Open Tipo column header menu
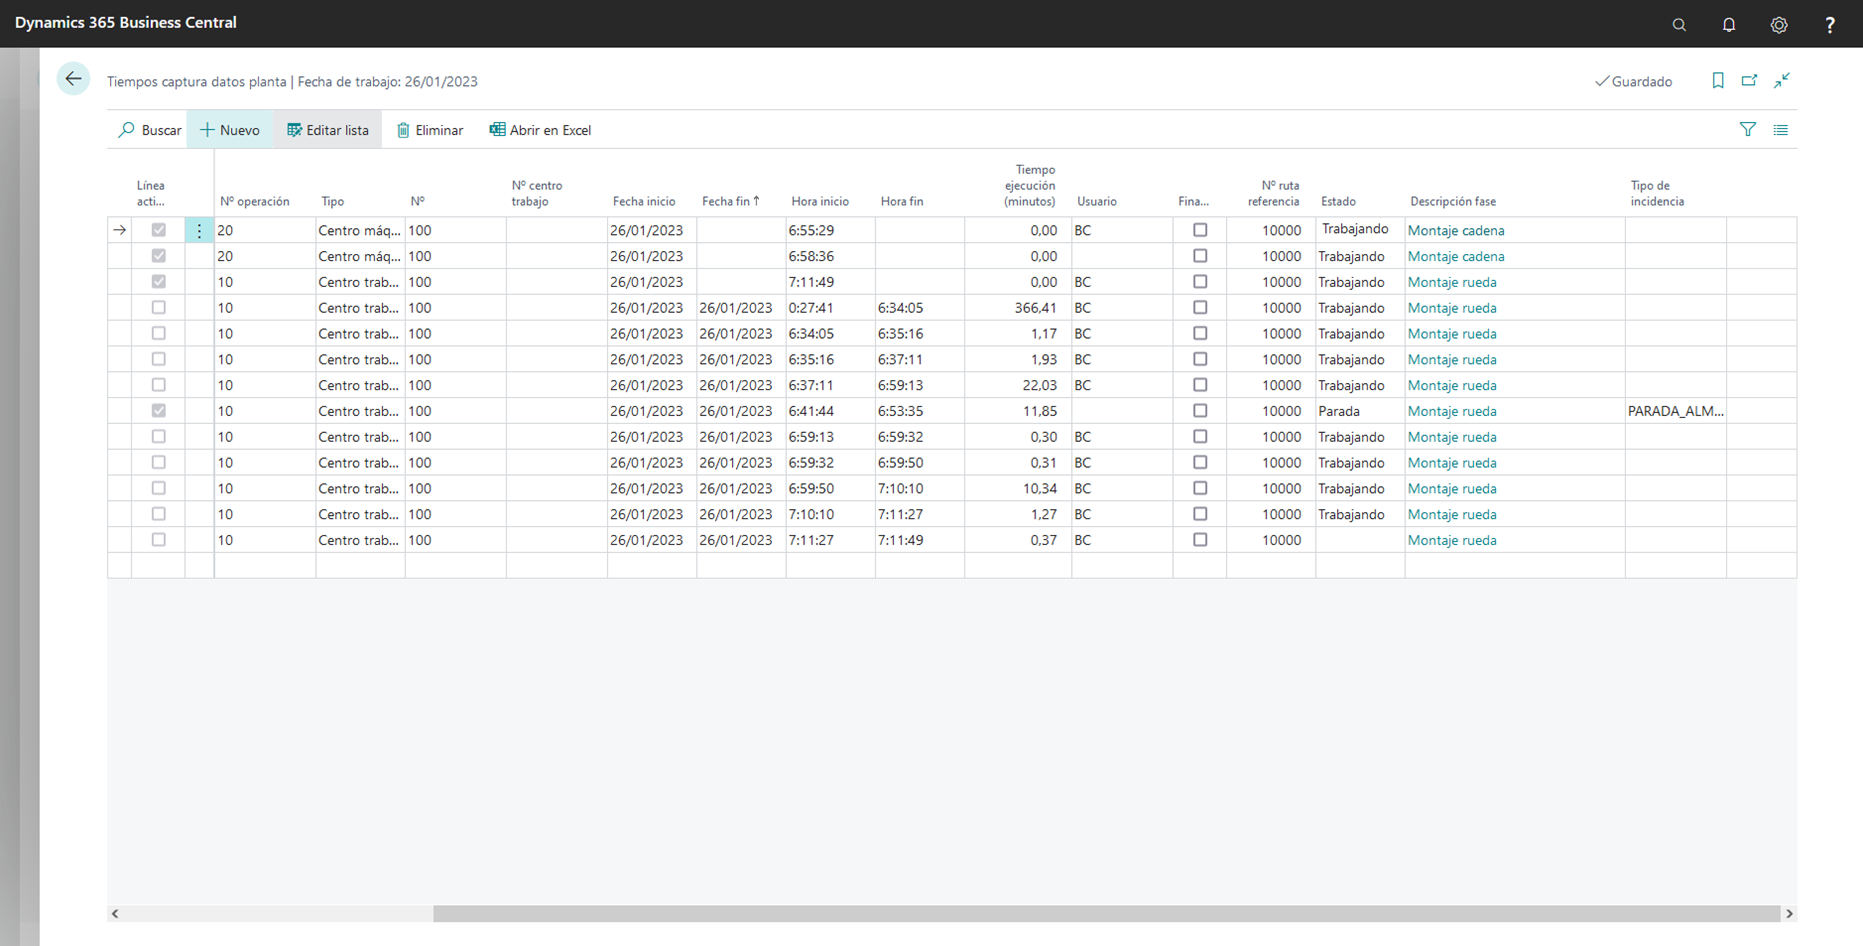The image size is (1863, 946). (x=333, y=201)
